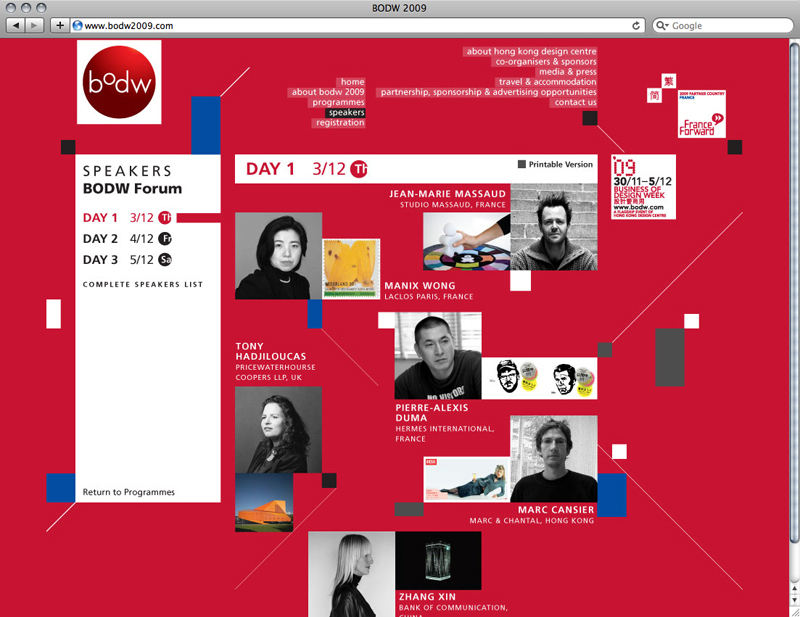Click the orange building photo thumbnail
This screenshot has height=617, width=800.
(264, 503)
